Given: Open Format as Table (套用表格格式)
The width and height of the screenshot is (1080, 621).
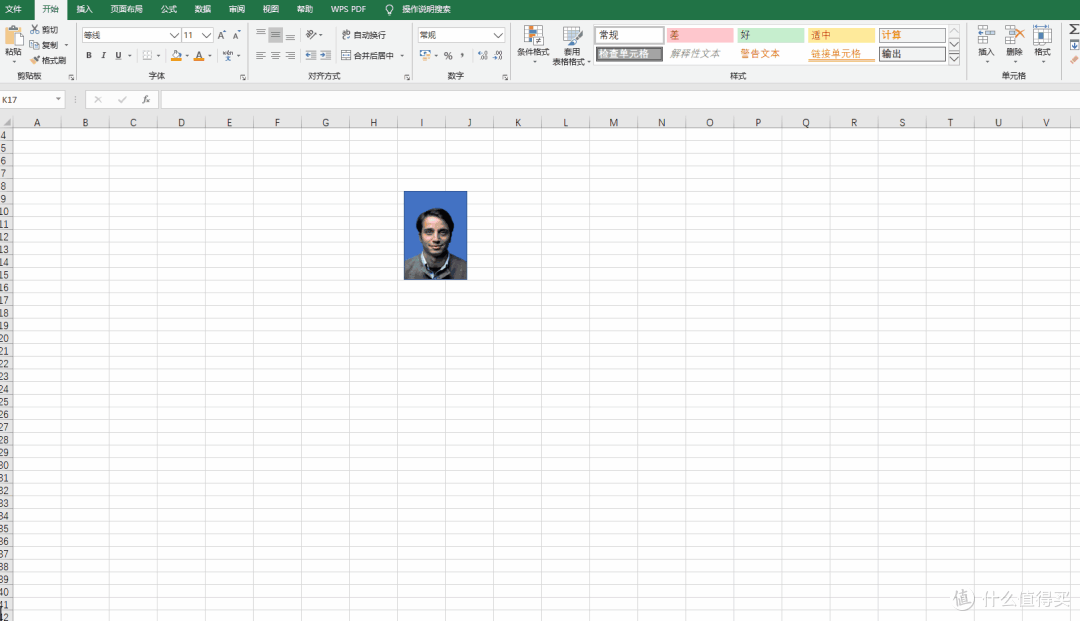Looking at the screenshot, I should coord(572,45).
